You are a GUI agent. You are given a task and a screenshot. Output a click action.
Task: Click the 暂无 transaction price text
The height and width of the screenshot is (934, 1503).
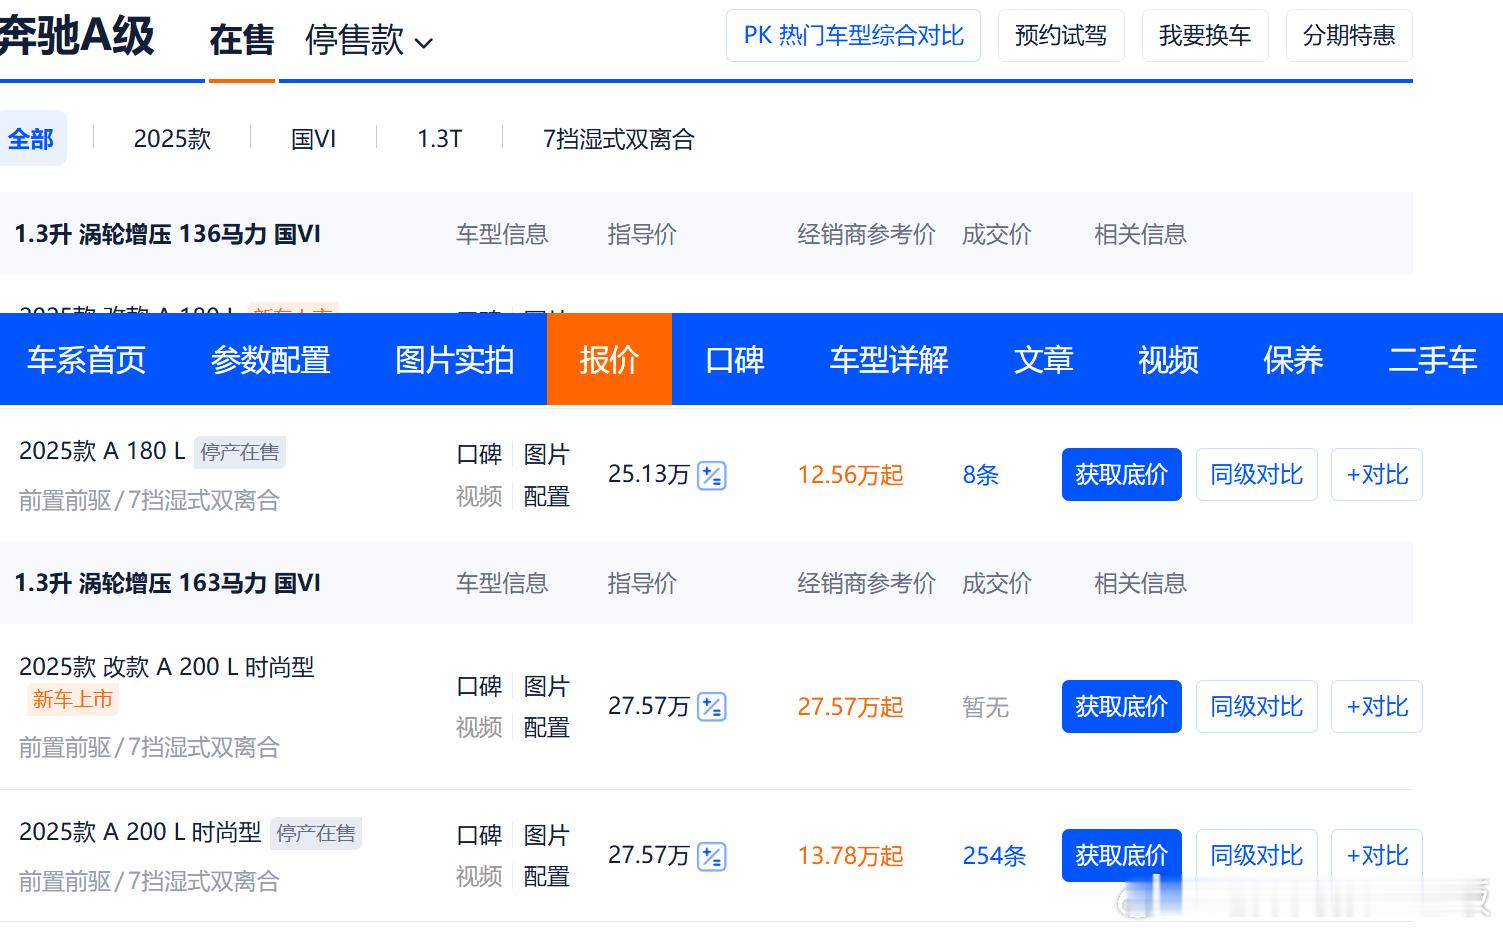point(986,707)
